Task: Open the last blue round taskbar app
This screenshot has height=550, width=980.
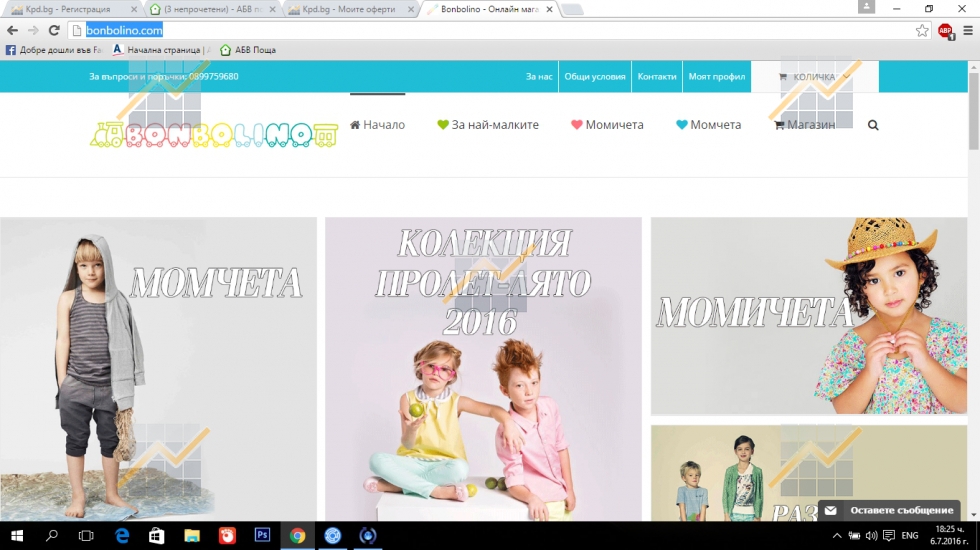Action: 368,536
